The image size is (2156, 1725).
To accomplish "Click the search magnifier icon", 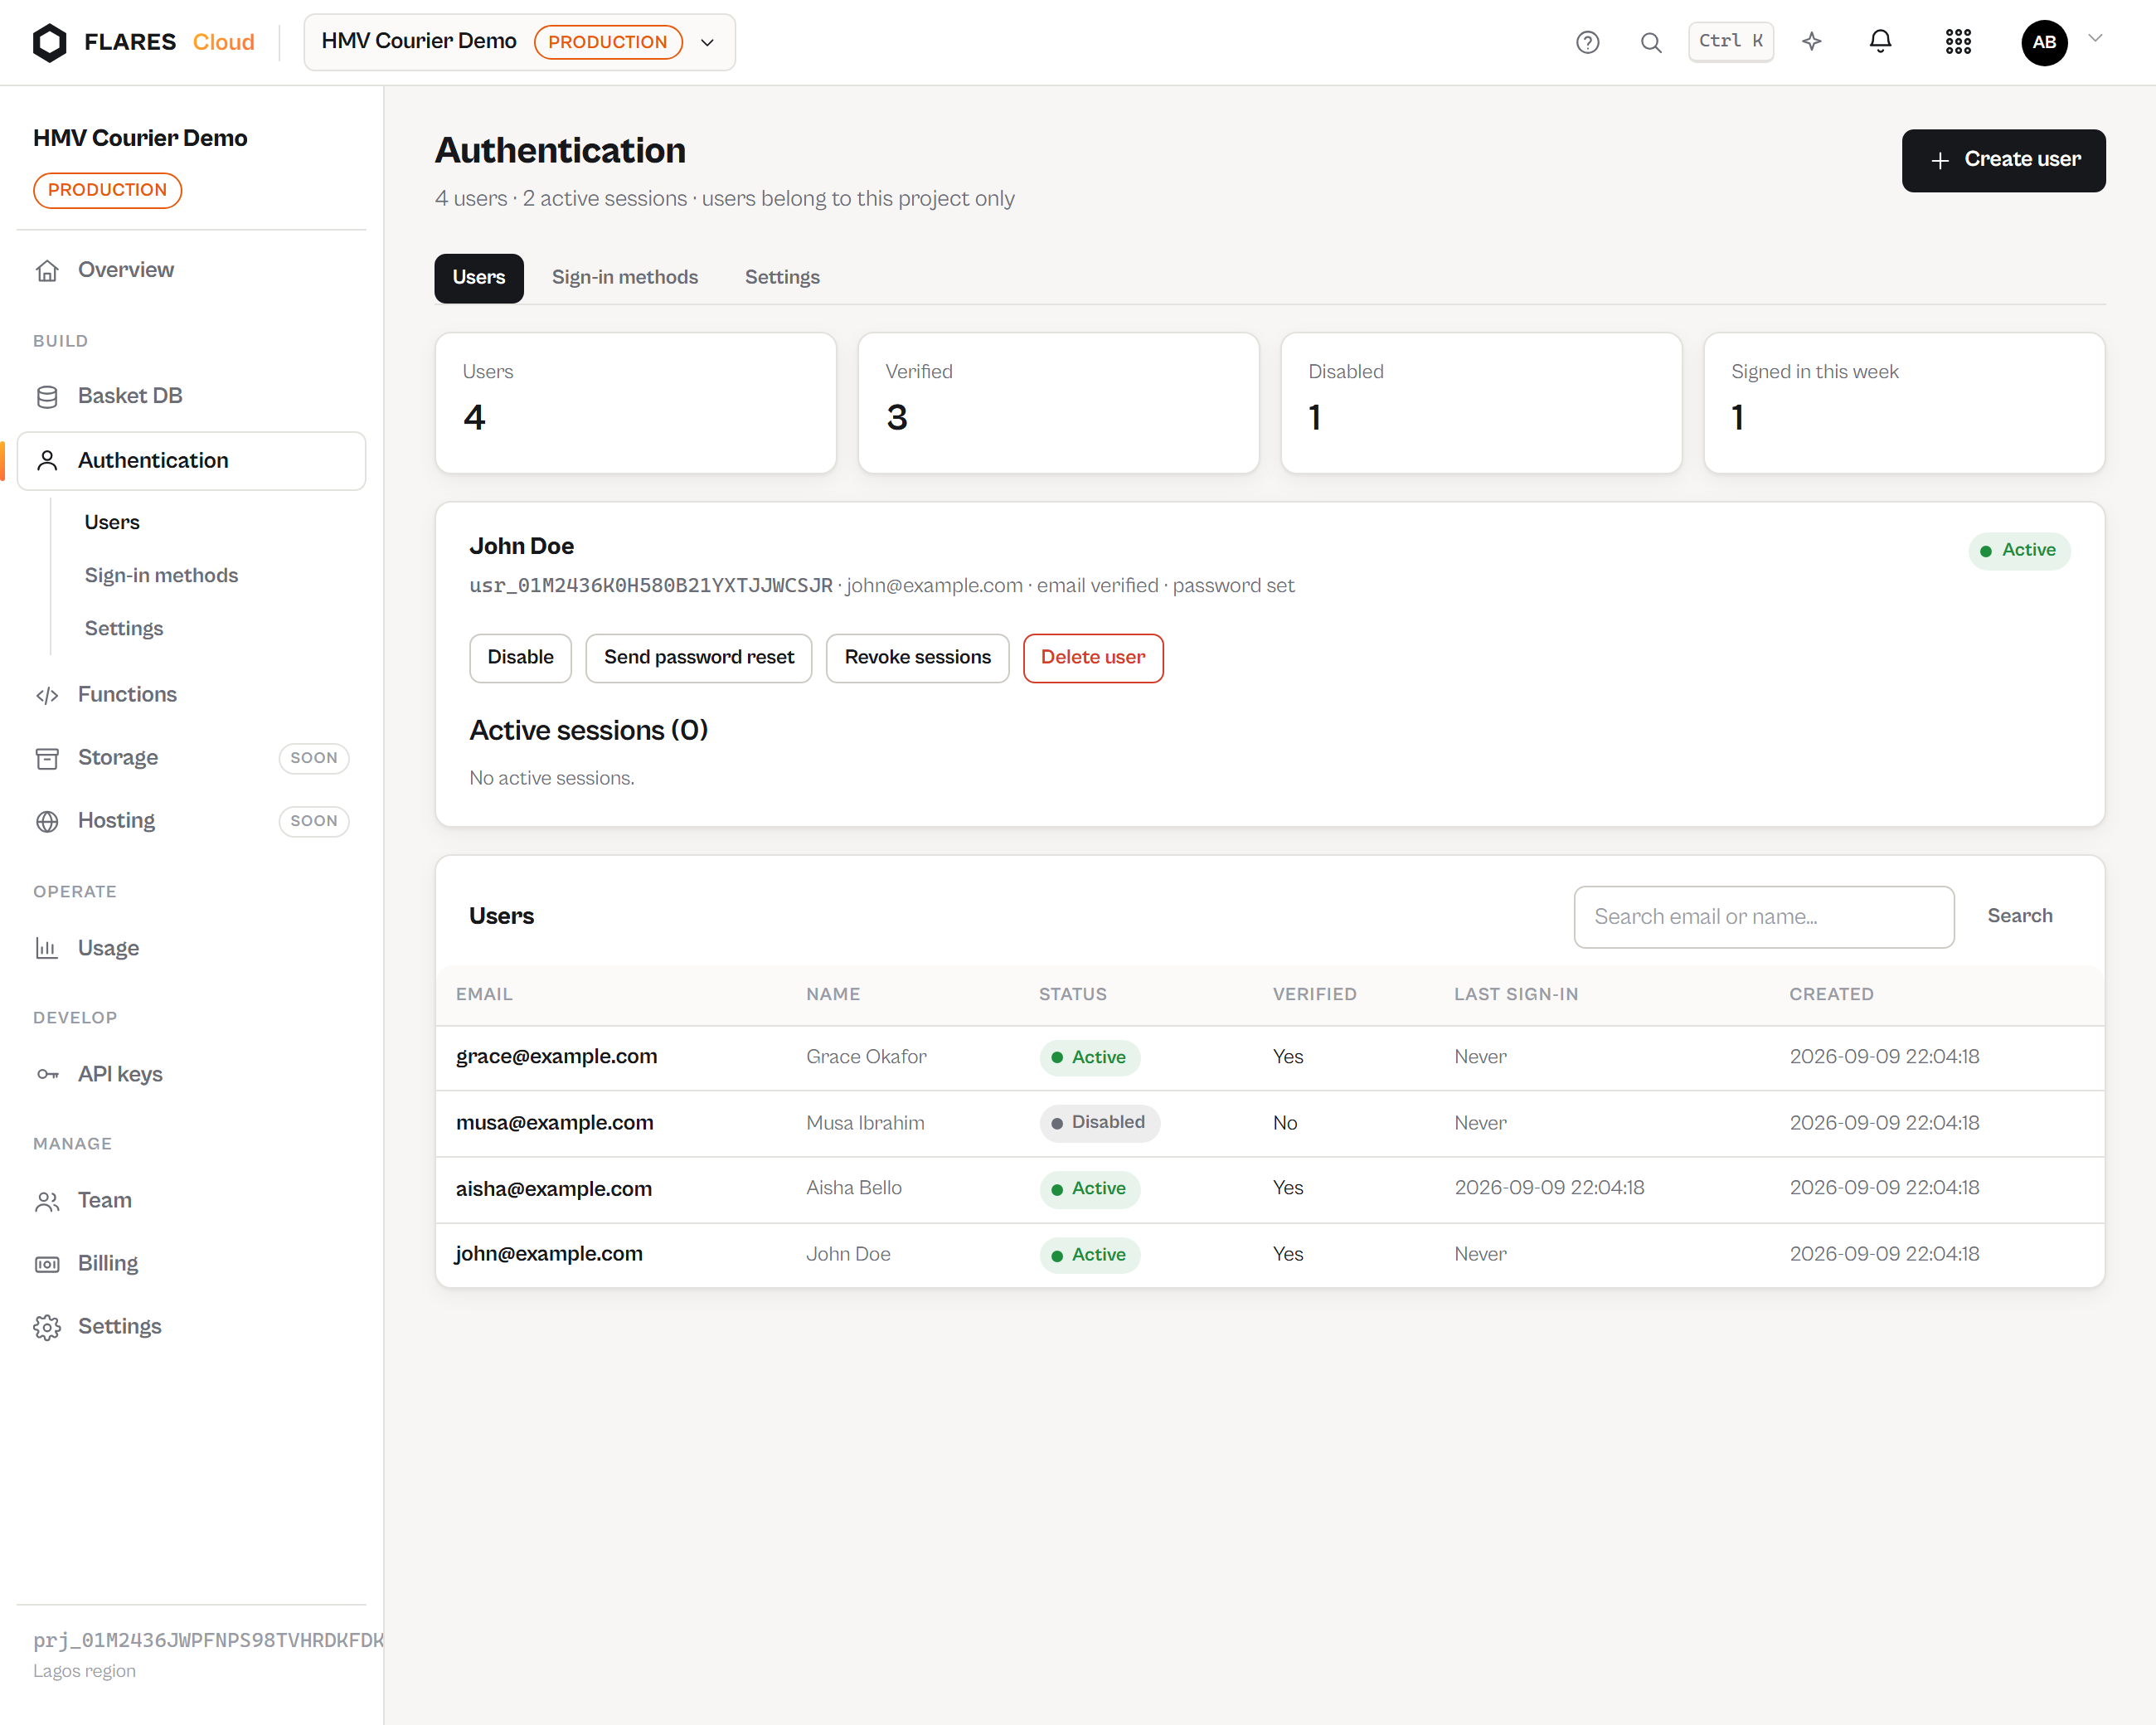I will tap(1650, 42).
